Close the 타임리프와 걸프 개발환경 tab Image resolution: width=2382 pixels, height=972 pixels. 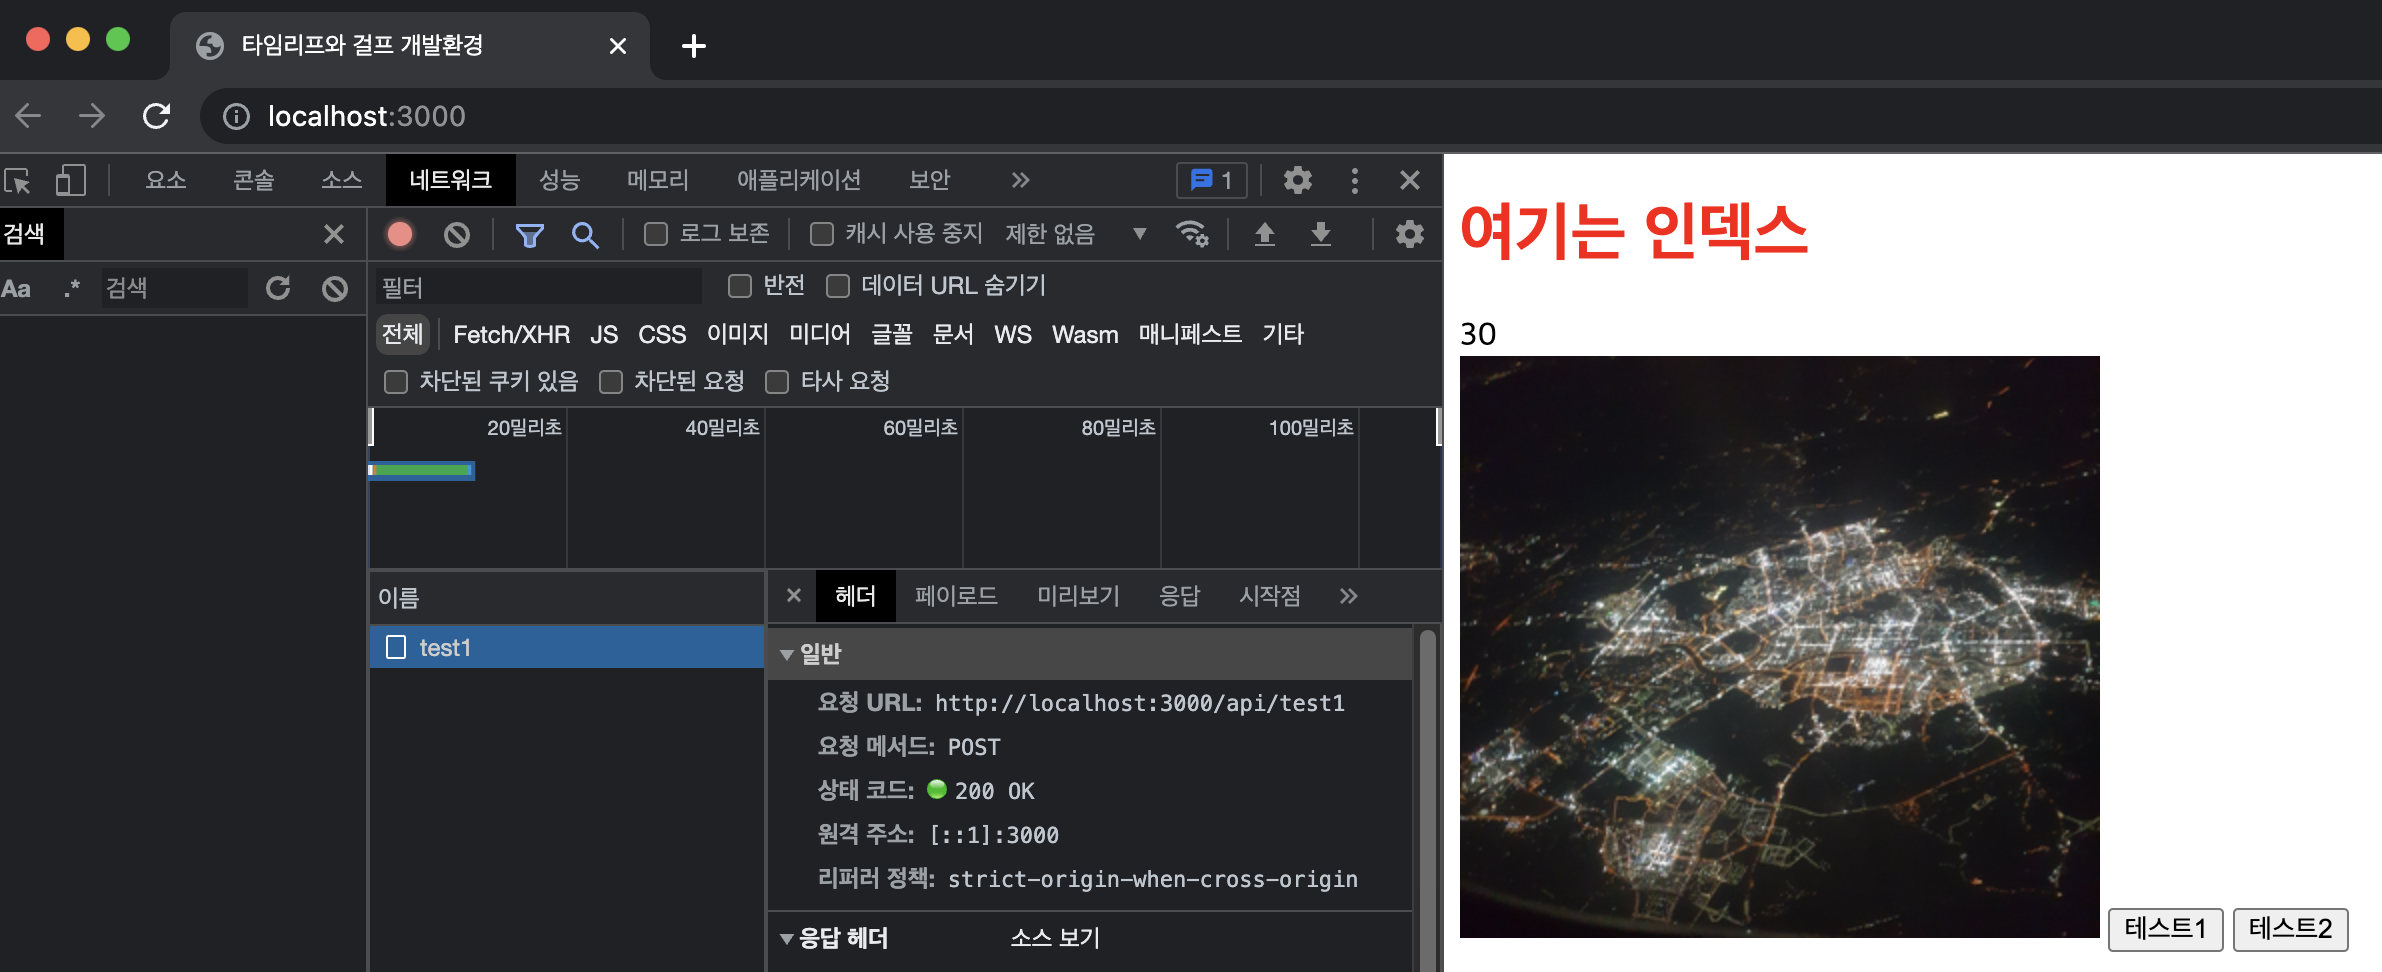[618, 46]
